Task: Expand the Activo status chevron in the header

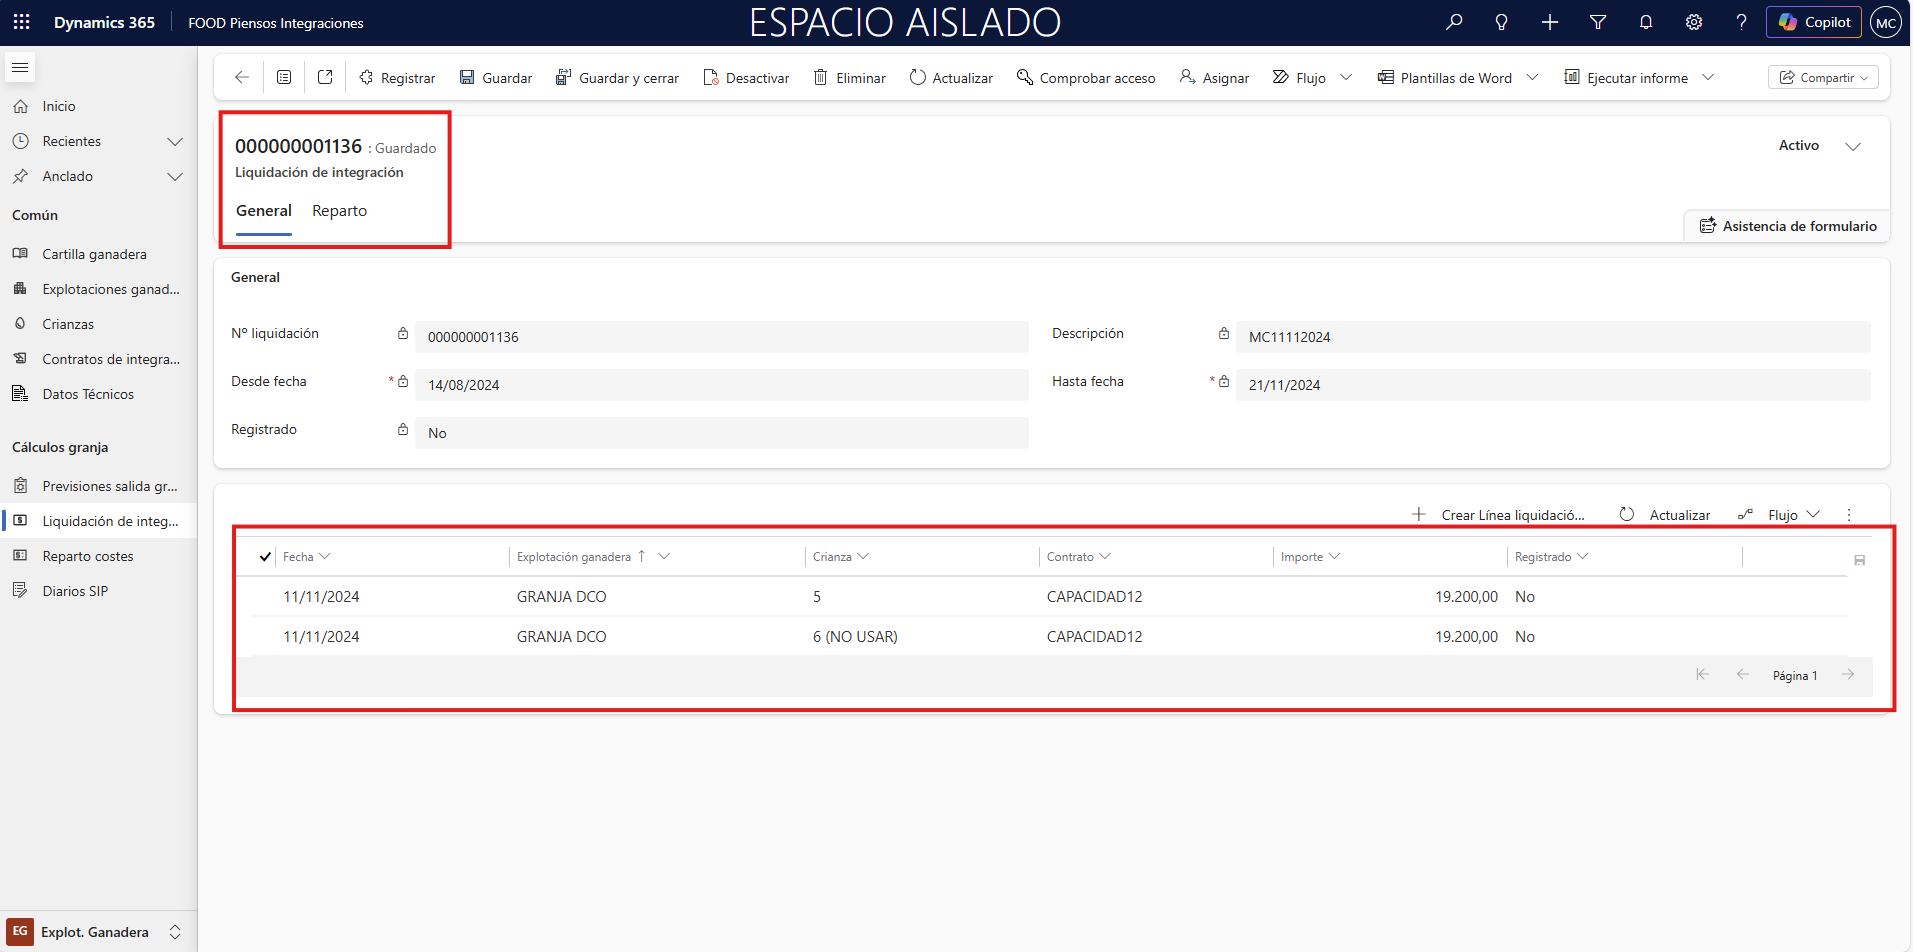Action: pos(1853,146)
